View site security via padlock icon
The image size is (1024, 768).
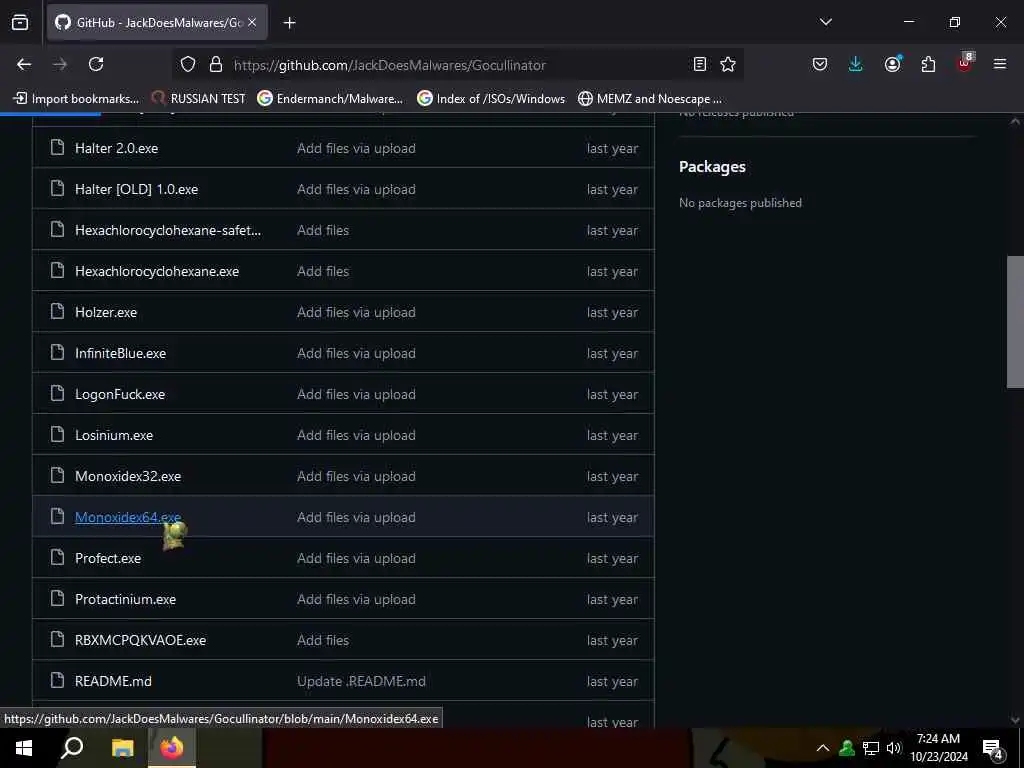coord(216,64)
